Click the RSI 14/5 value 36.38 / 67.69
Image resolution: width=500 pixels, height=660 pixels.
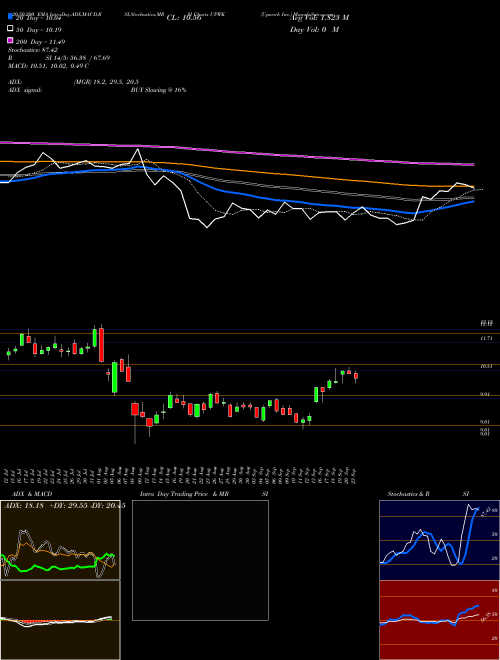(x=78, y=58)
